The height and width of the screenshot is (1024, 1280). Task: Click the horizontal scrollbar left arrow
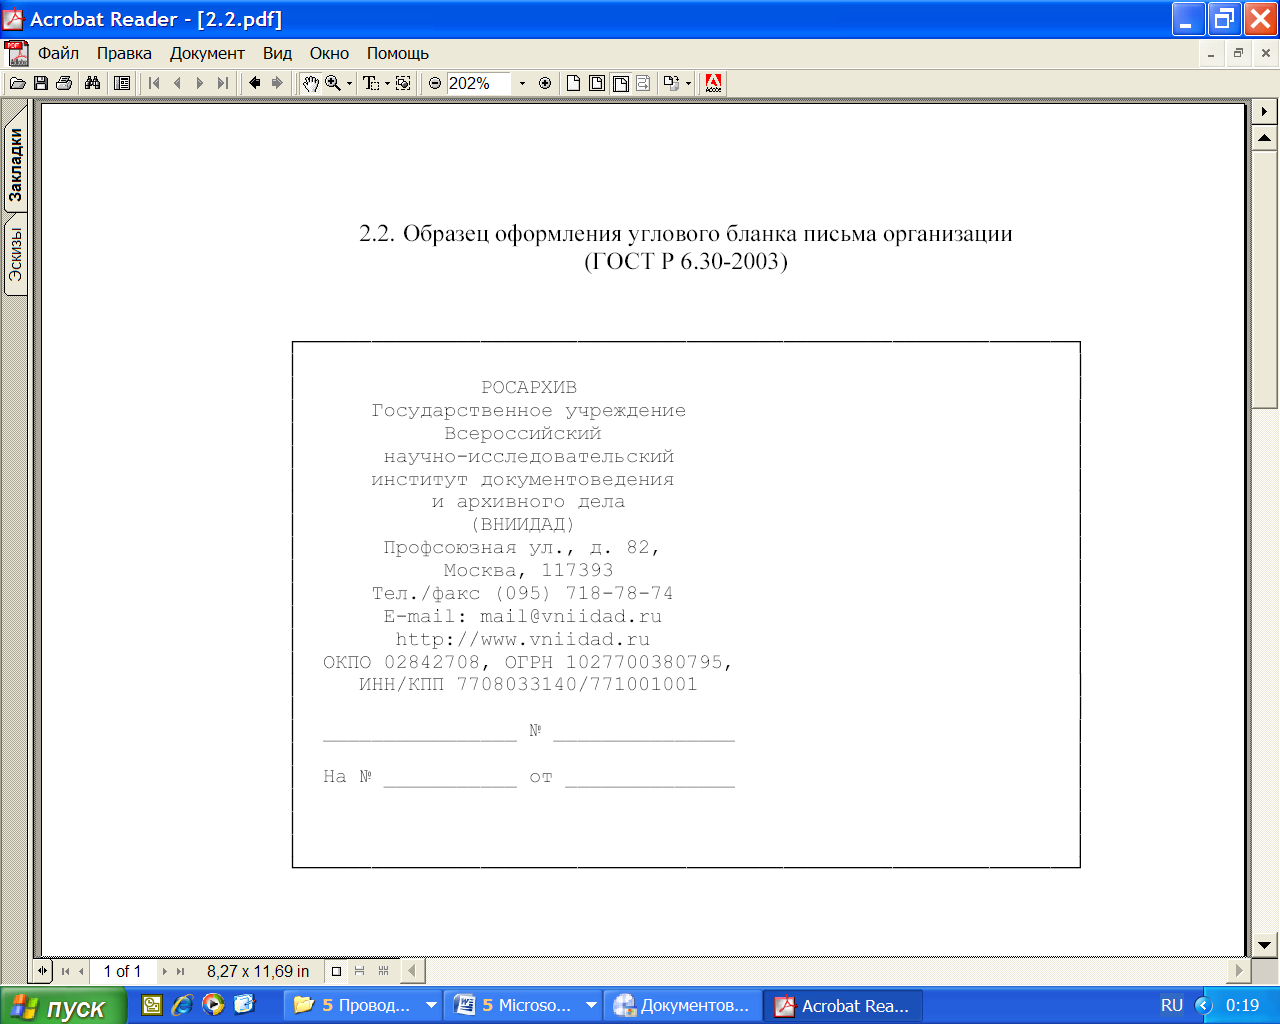click(411, 970)
